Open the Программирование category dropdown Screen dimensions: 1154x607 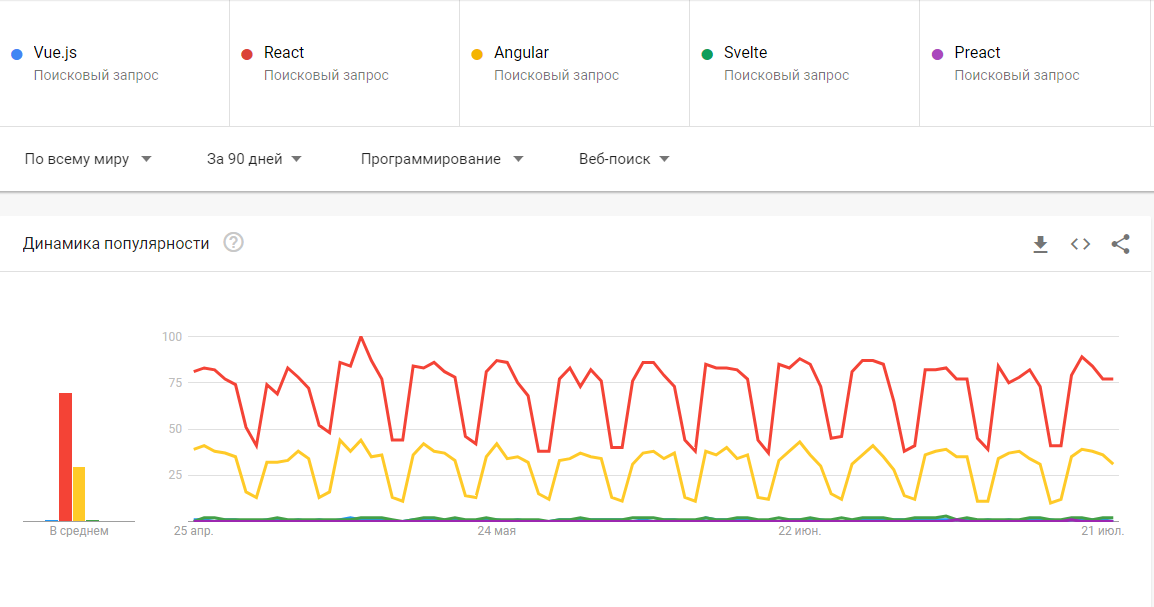442,159
